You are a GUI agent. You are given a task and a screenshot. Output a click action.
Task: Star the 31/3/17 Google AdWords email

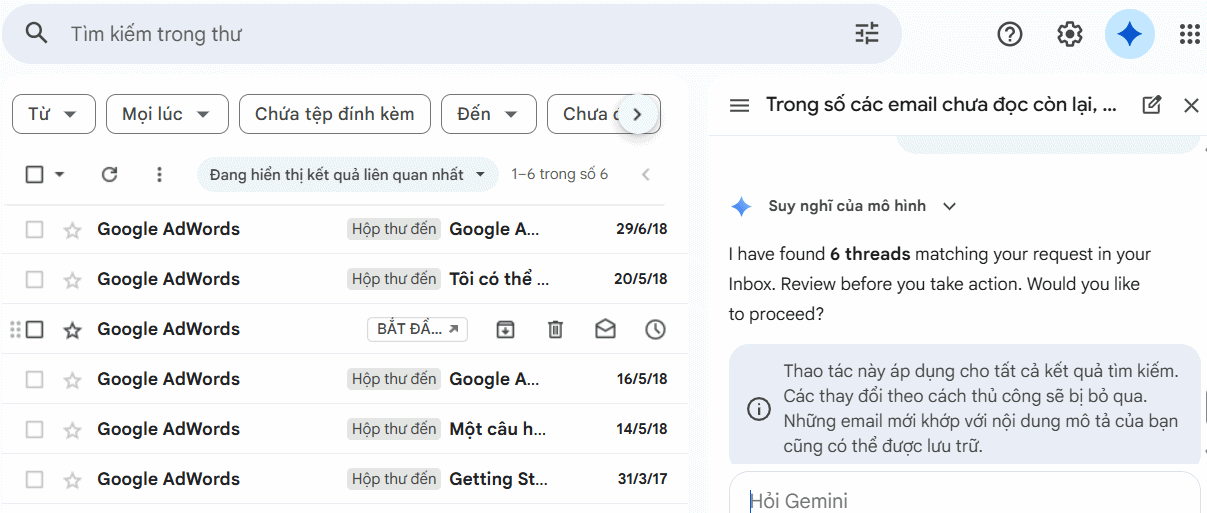(x=72, y=479)
